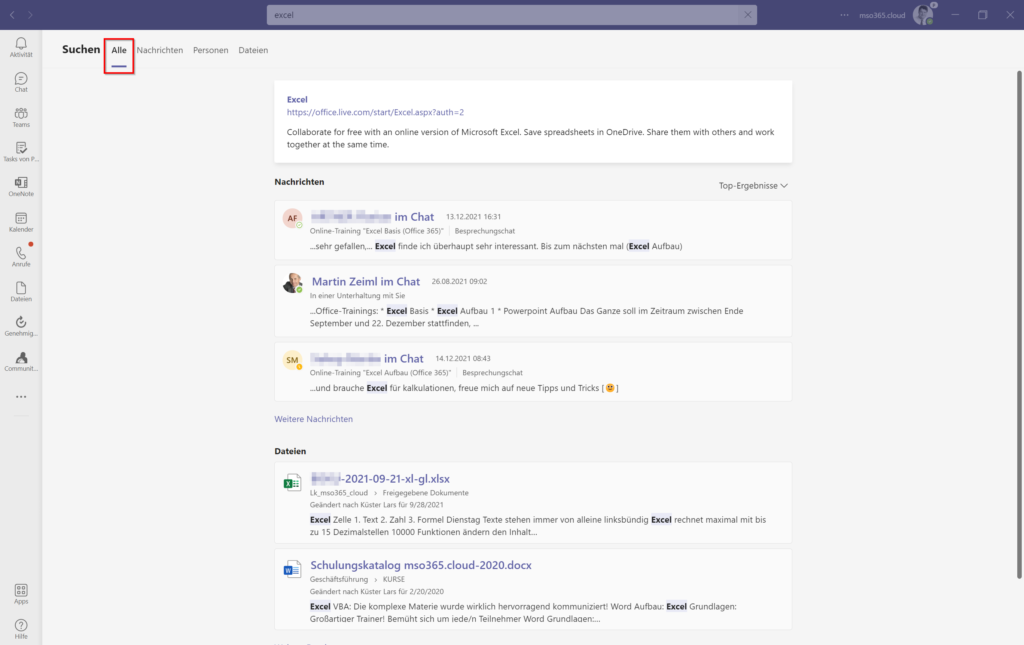Click Martin Zeiml's profile picture
Screen dimensions: 1024x645
click(292, 283)
